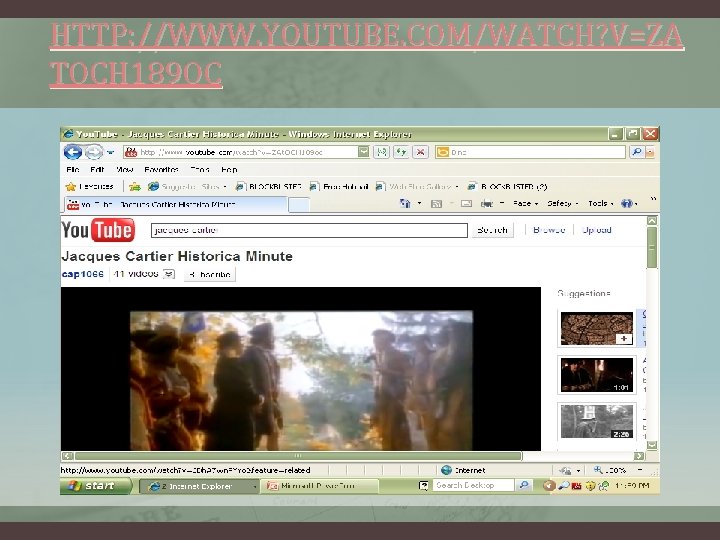
Task: Expand the address bar URL dropdown
Action: tap(363, 152)
